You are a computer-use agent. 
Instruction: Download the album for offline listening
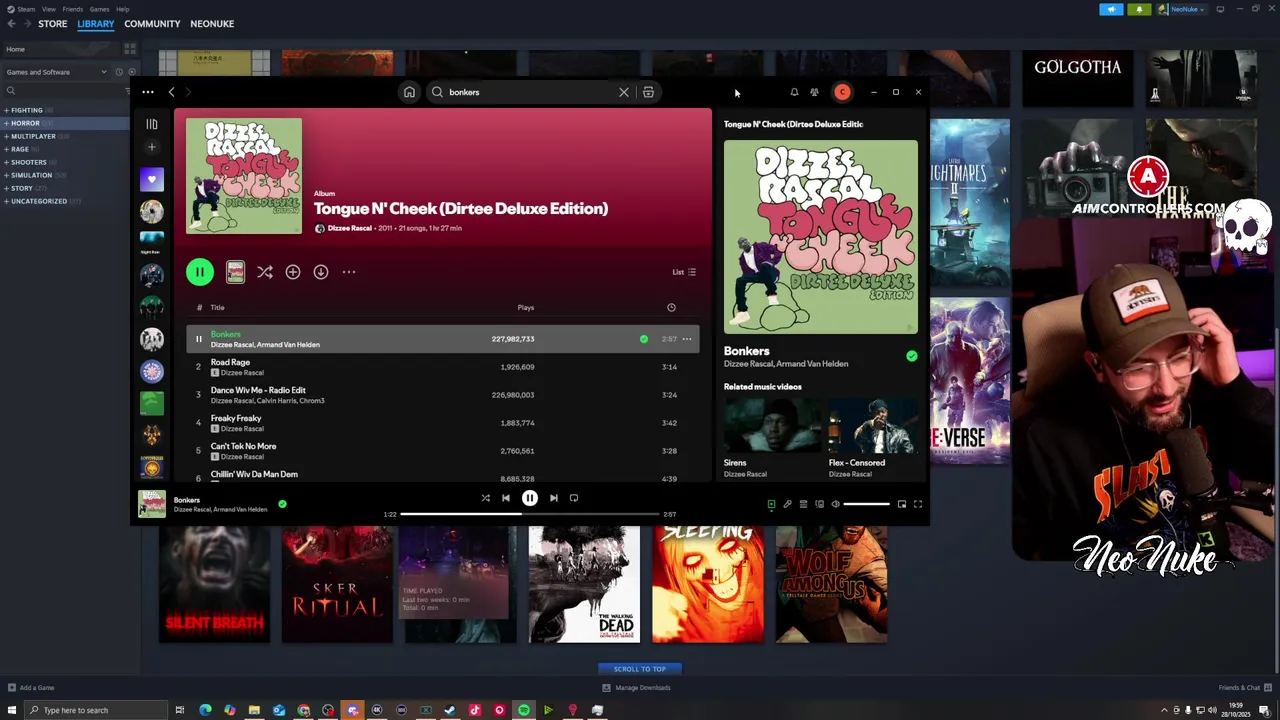[321, 272]
